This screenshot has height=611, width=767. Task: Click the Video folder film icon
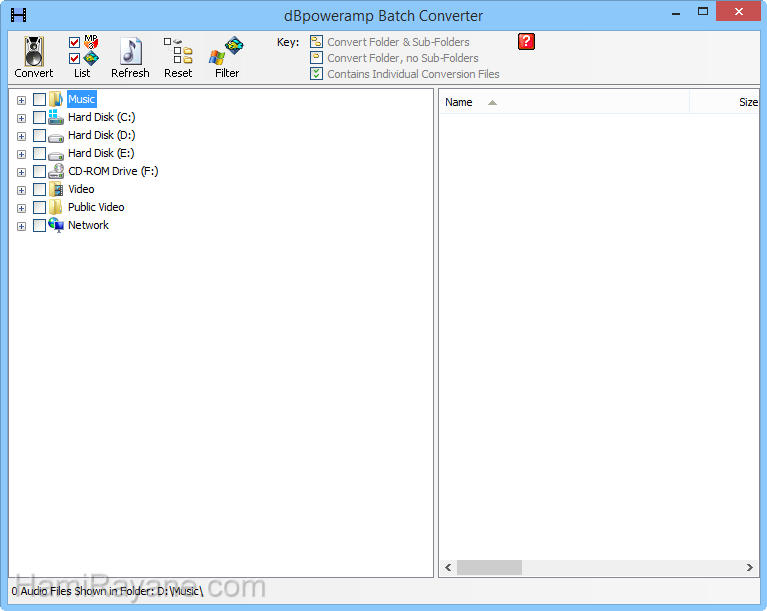click(x=56, y=189)
